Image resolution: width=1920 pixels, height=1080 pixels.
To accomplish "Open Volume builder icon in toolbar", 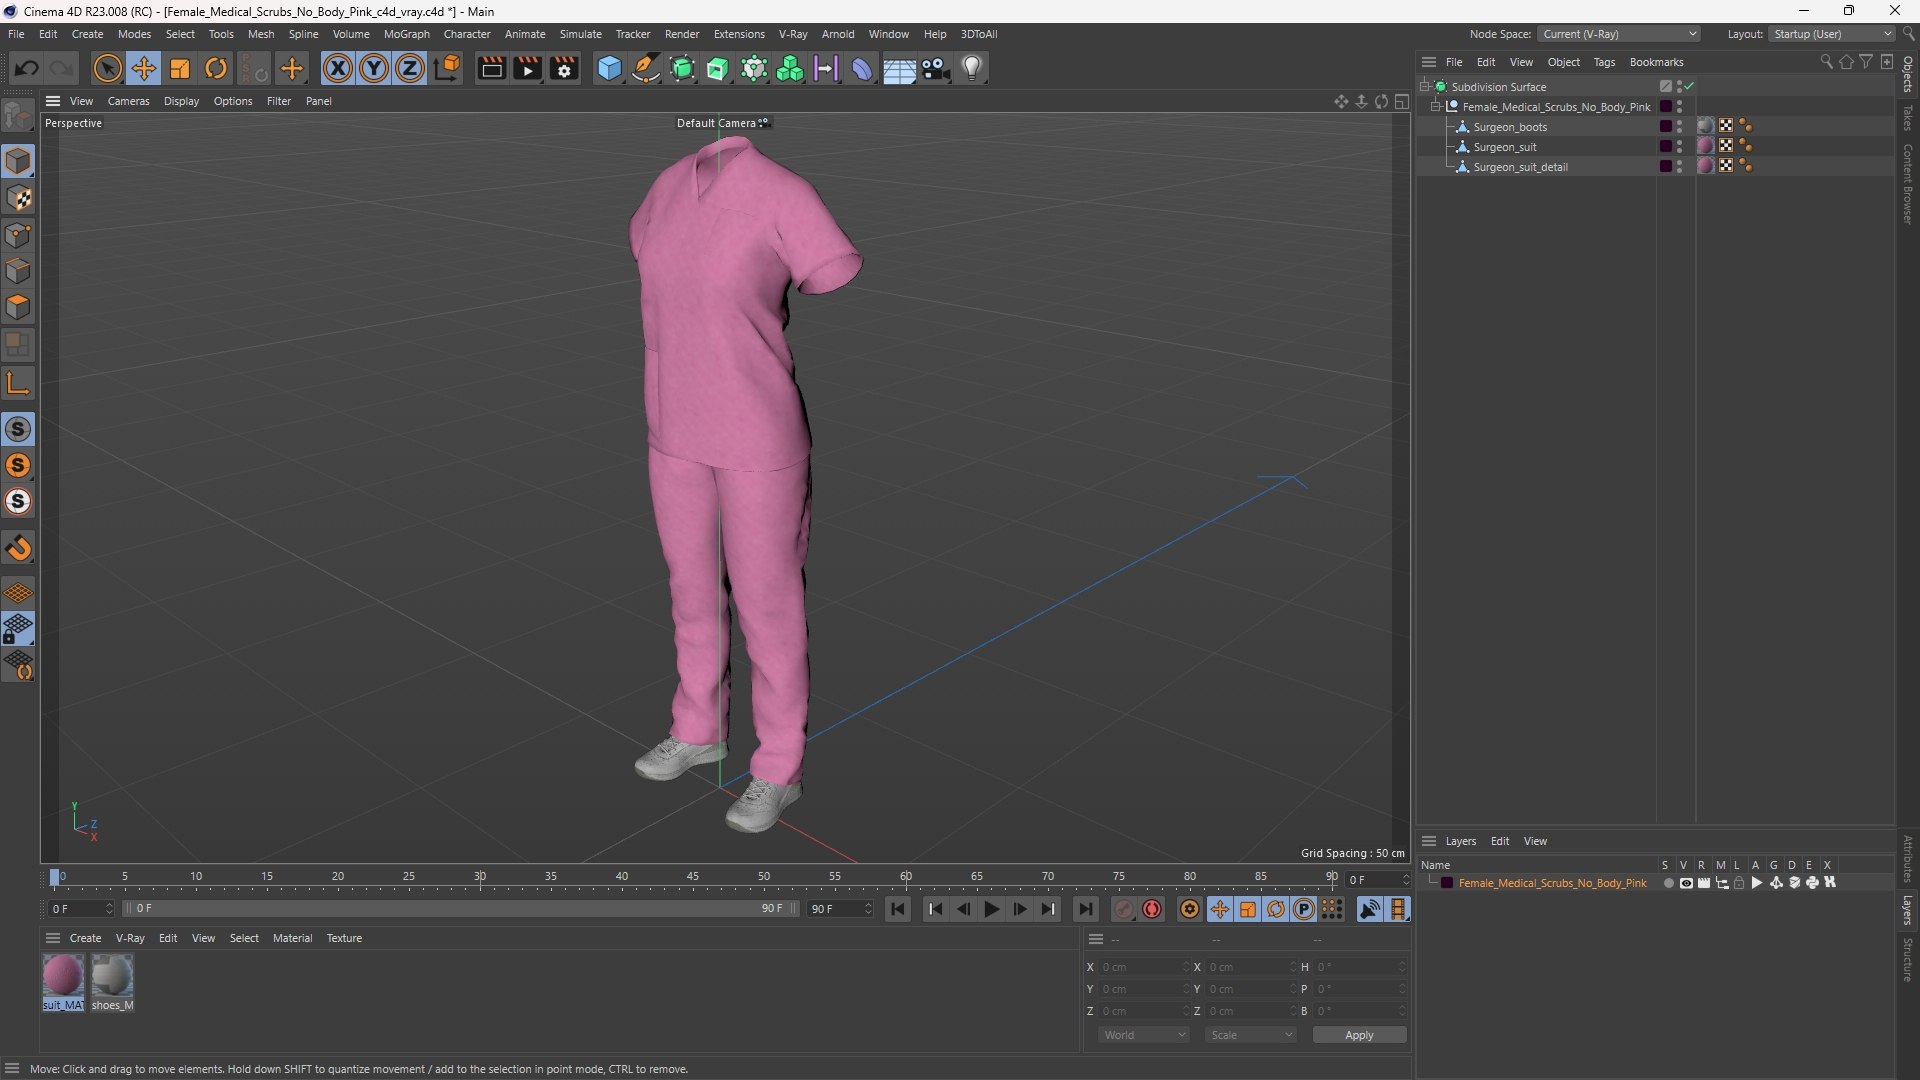I will (790, 68).
